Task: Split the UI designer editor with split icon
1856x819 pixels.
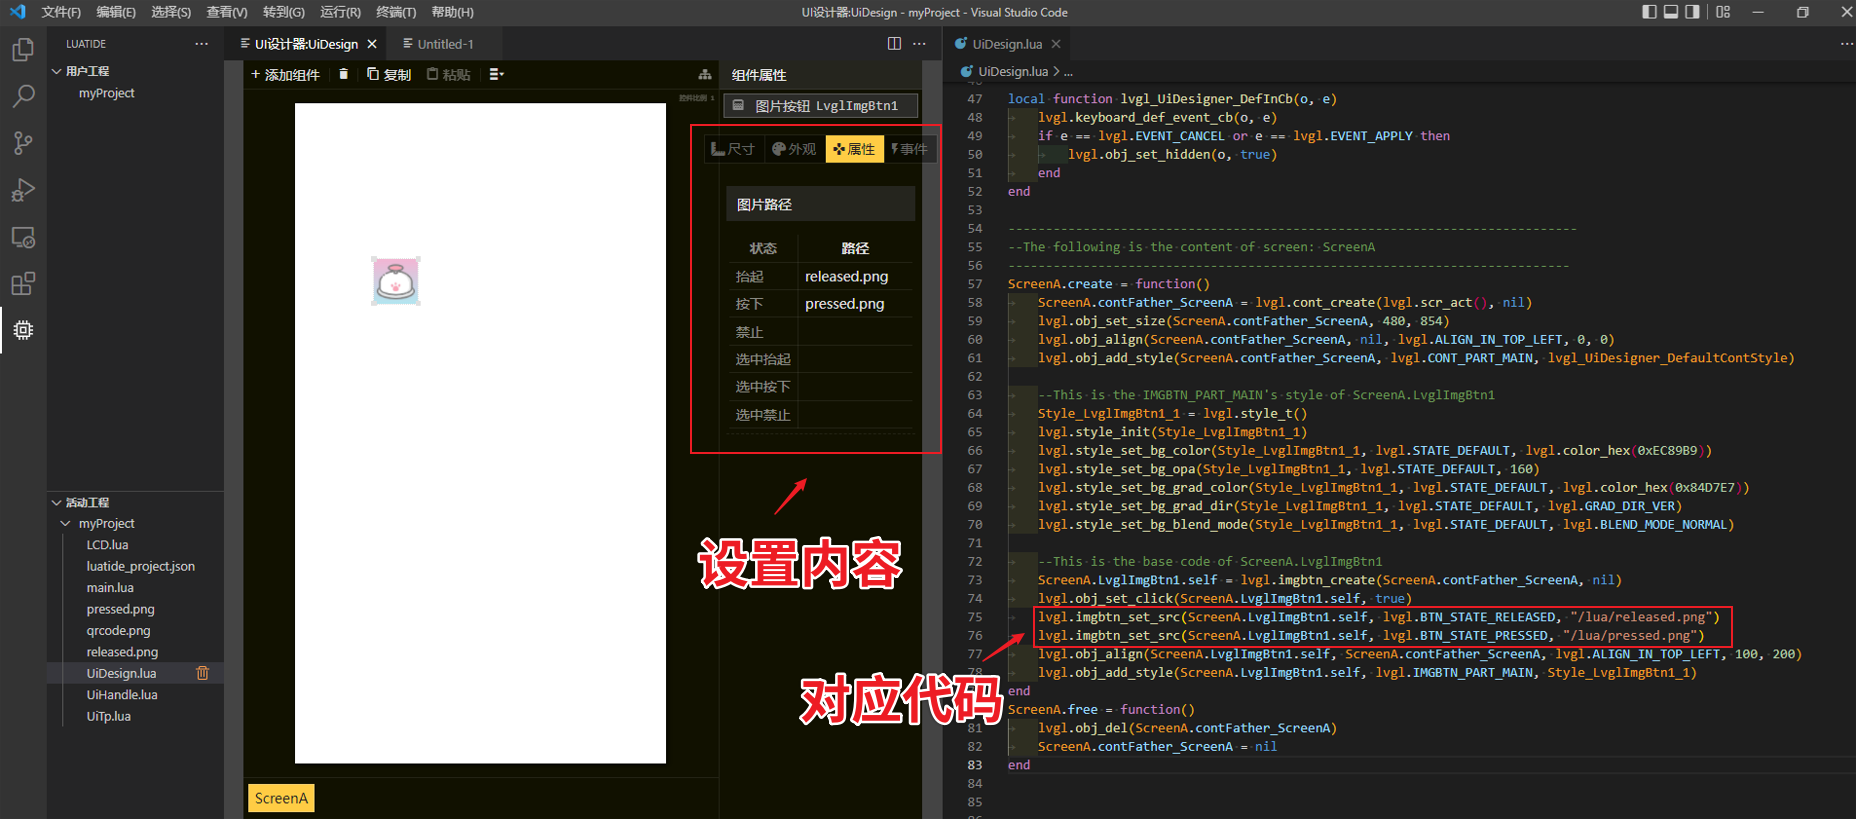Action: point(894,44)
